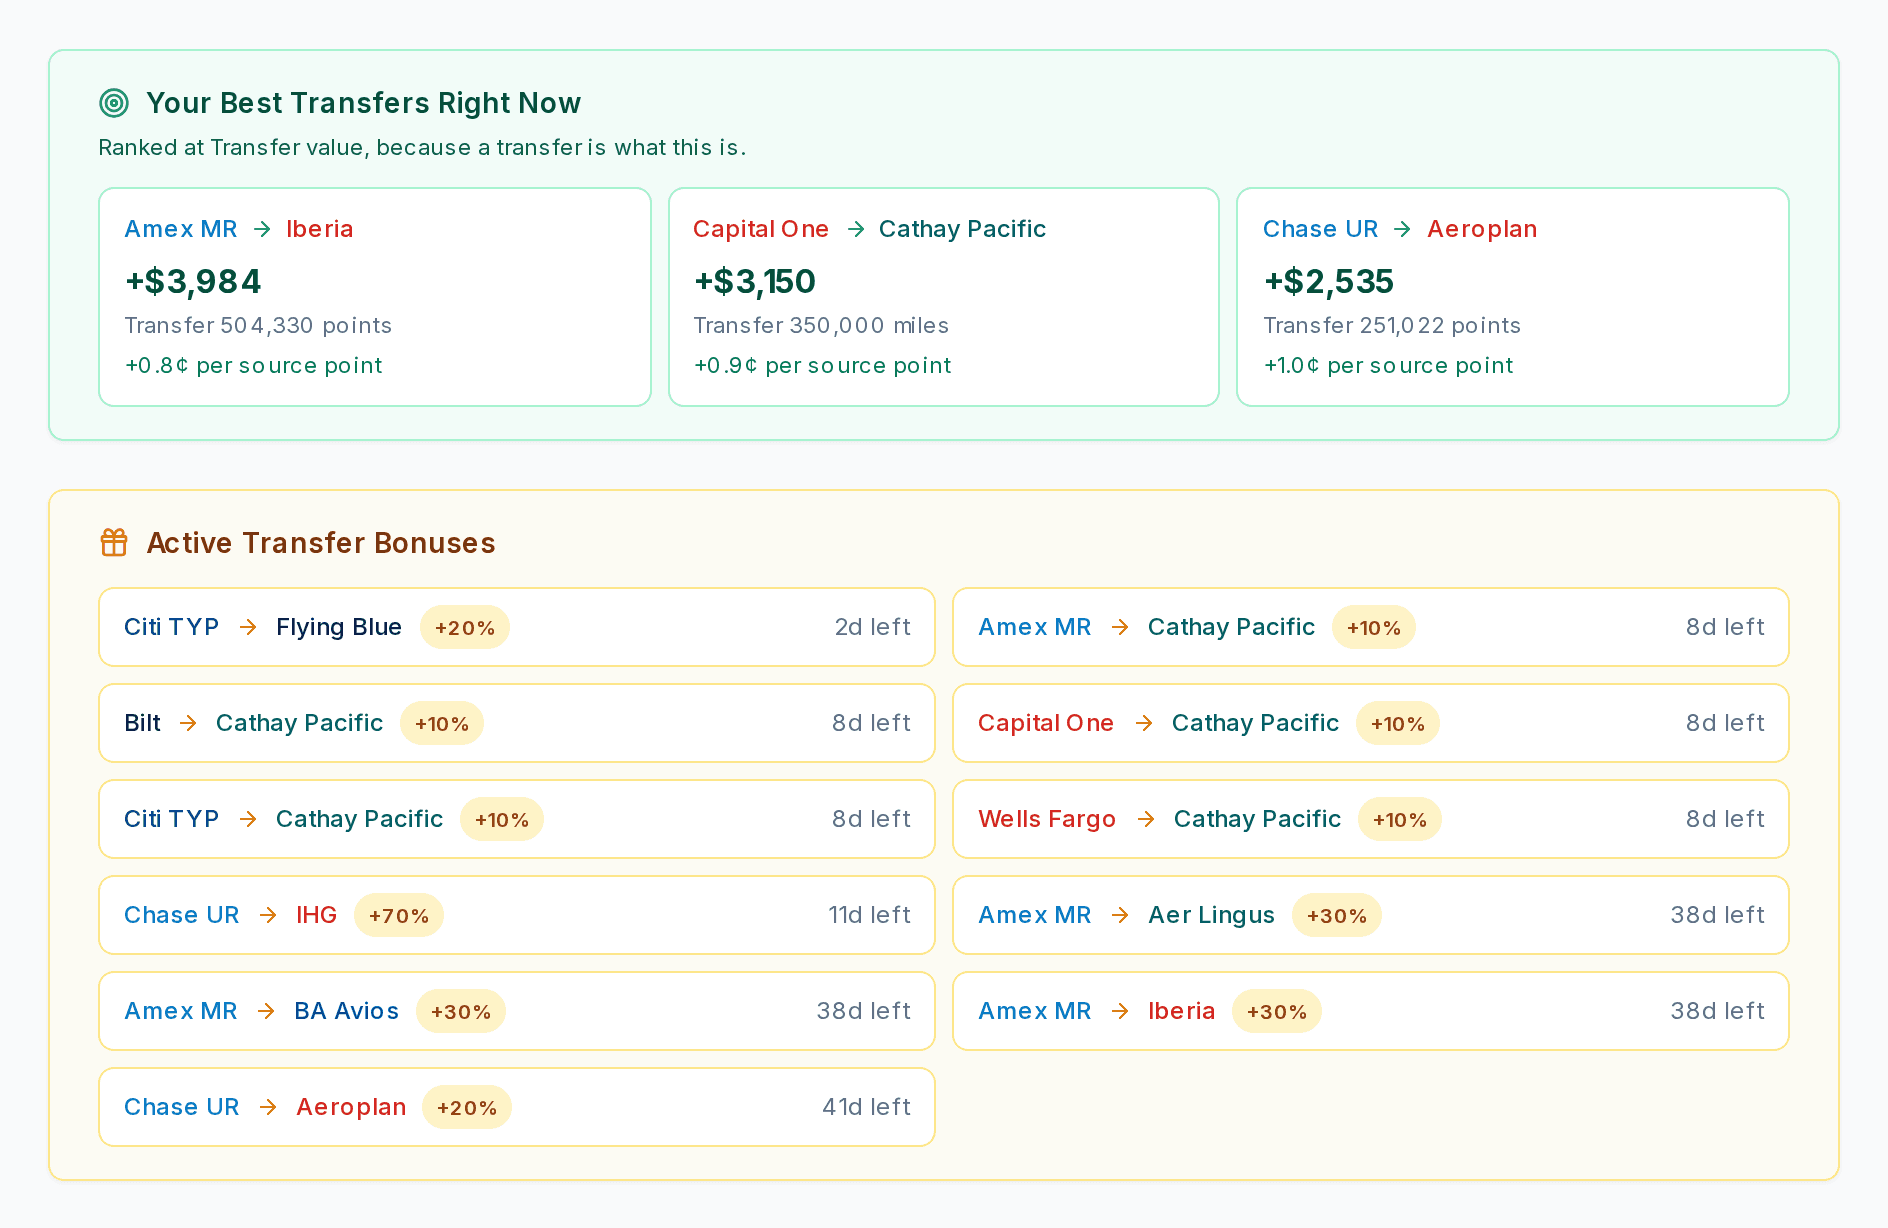The width and height of the screenshot is (1888, 1228).
Task: Click arrow icon in Chase UR Aeroplan bonus row
Action: [268, 1107]
